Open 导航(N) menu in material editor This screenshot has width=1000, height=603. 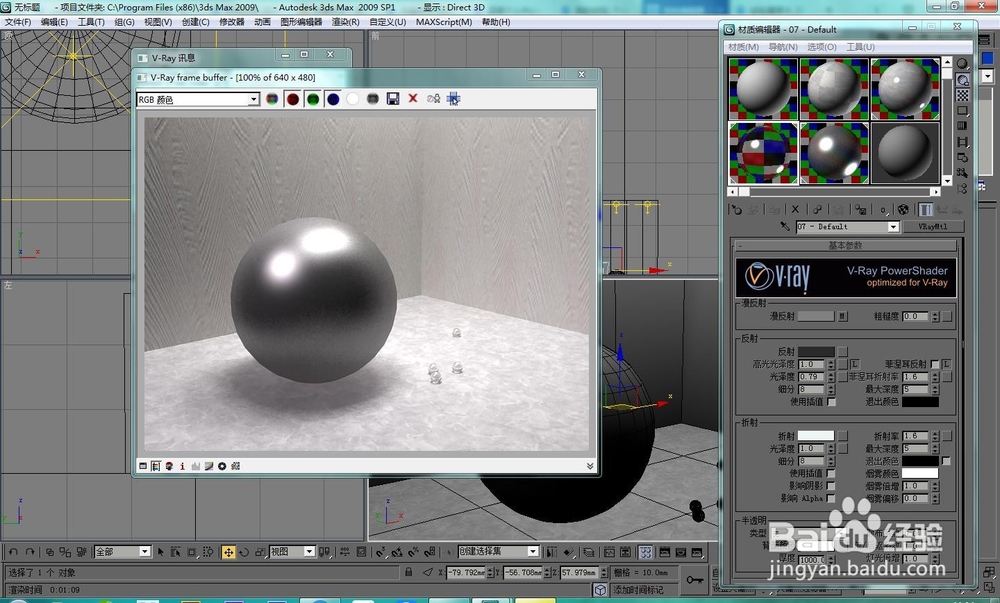[783, 47]
